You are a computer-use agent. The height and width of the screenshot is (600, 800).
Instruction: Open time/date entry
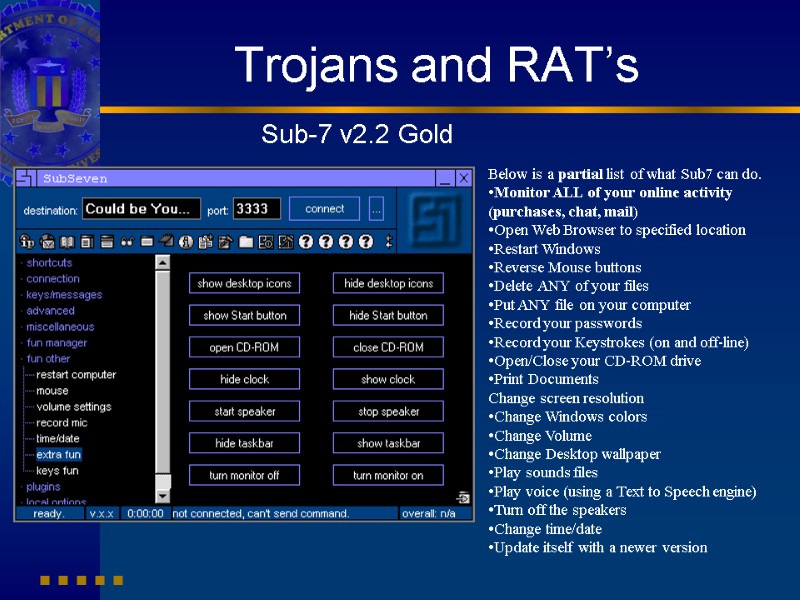(58, 438)
